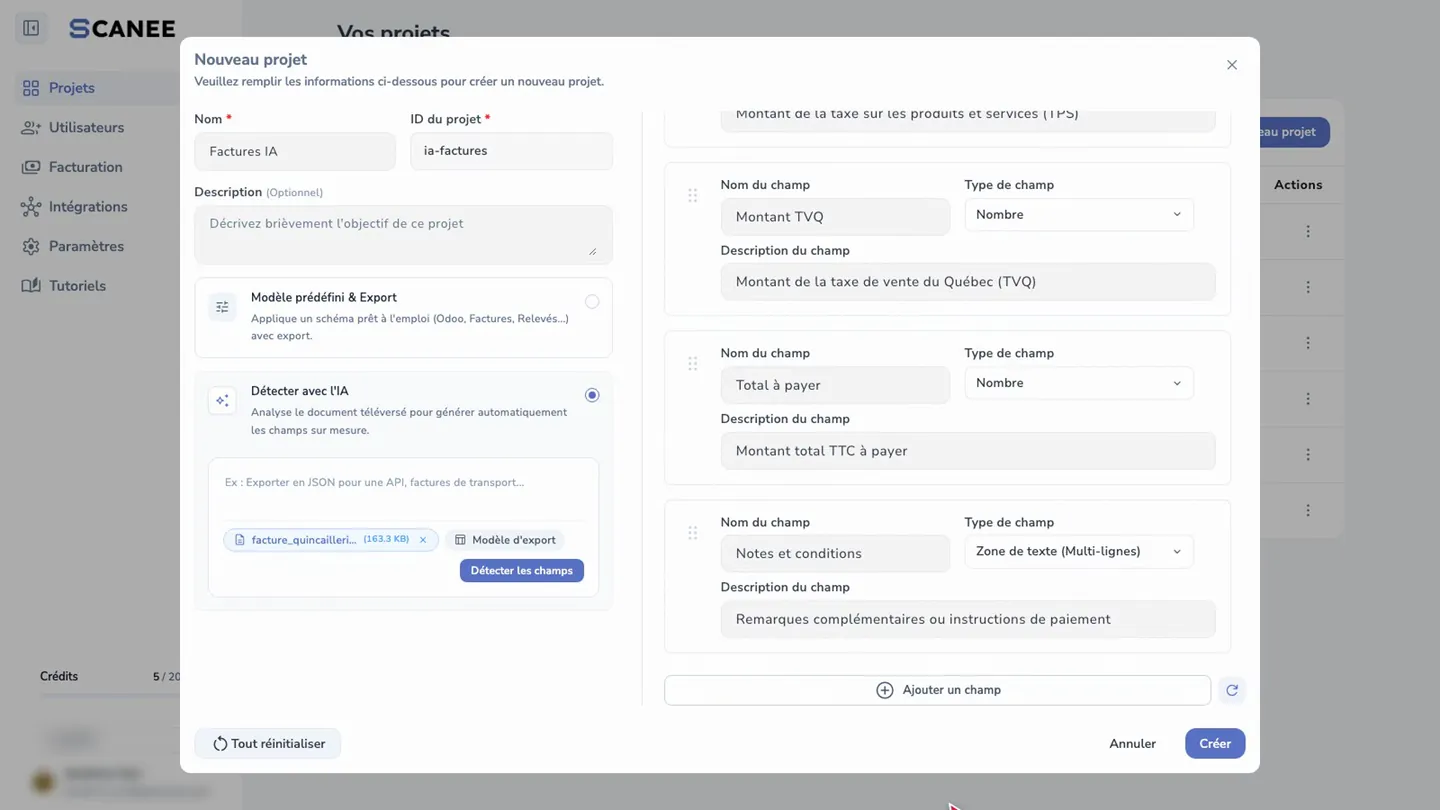
Task: Open type dropdown for Montant TVQ
Action: coord(1079,215)
